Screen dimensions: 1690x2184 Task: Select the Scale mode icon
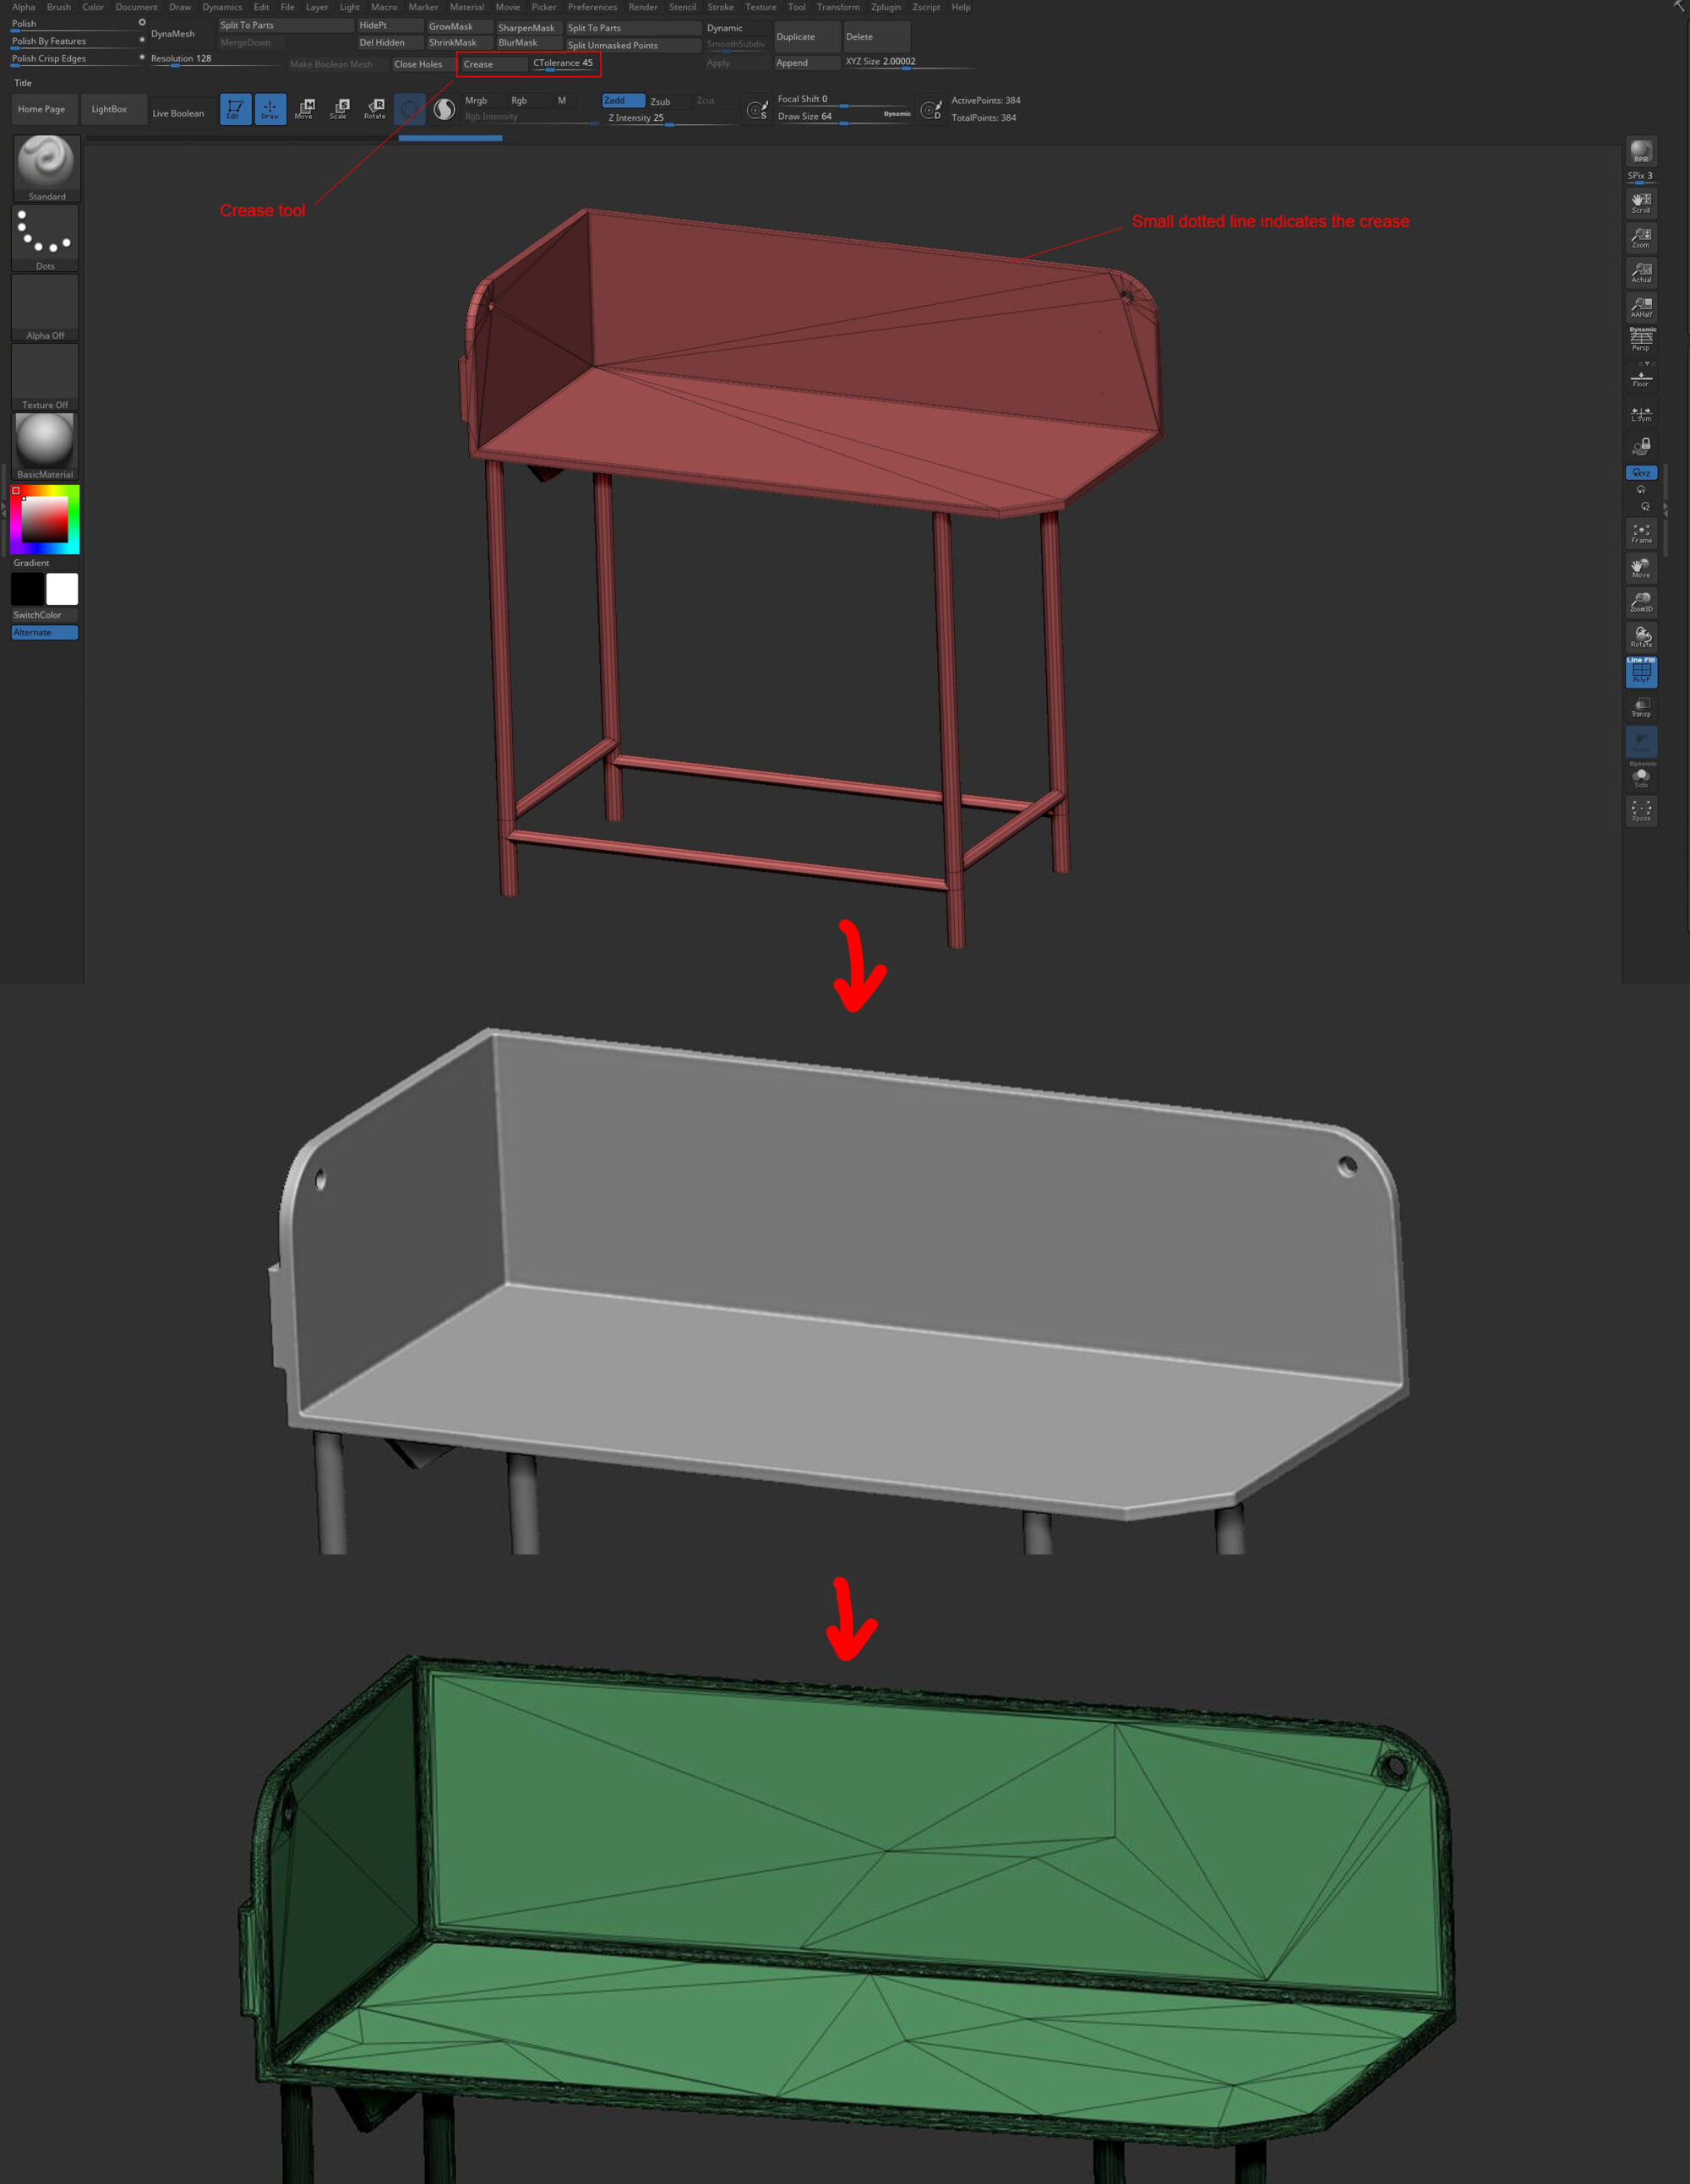click(x=340, y=109)
